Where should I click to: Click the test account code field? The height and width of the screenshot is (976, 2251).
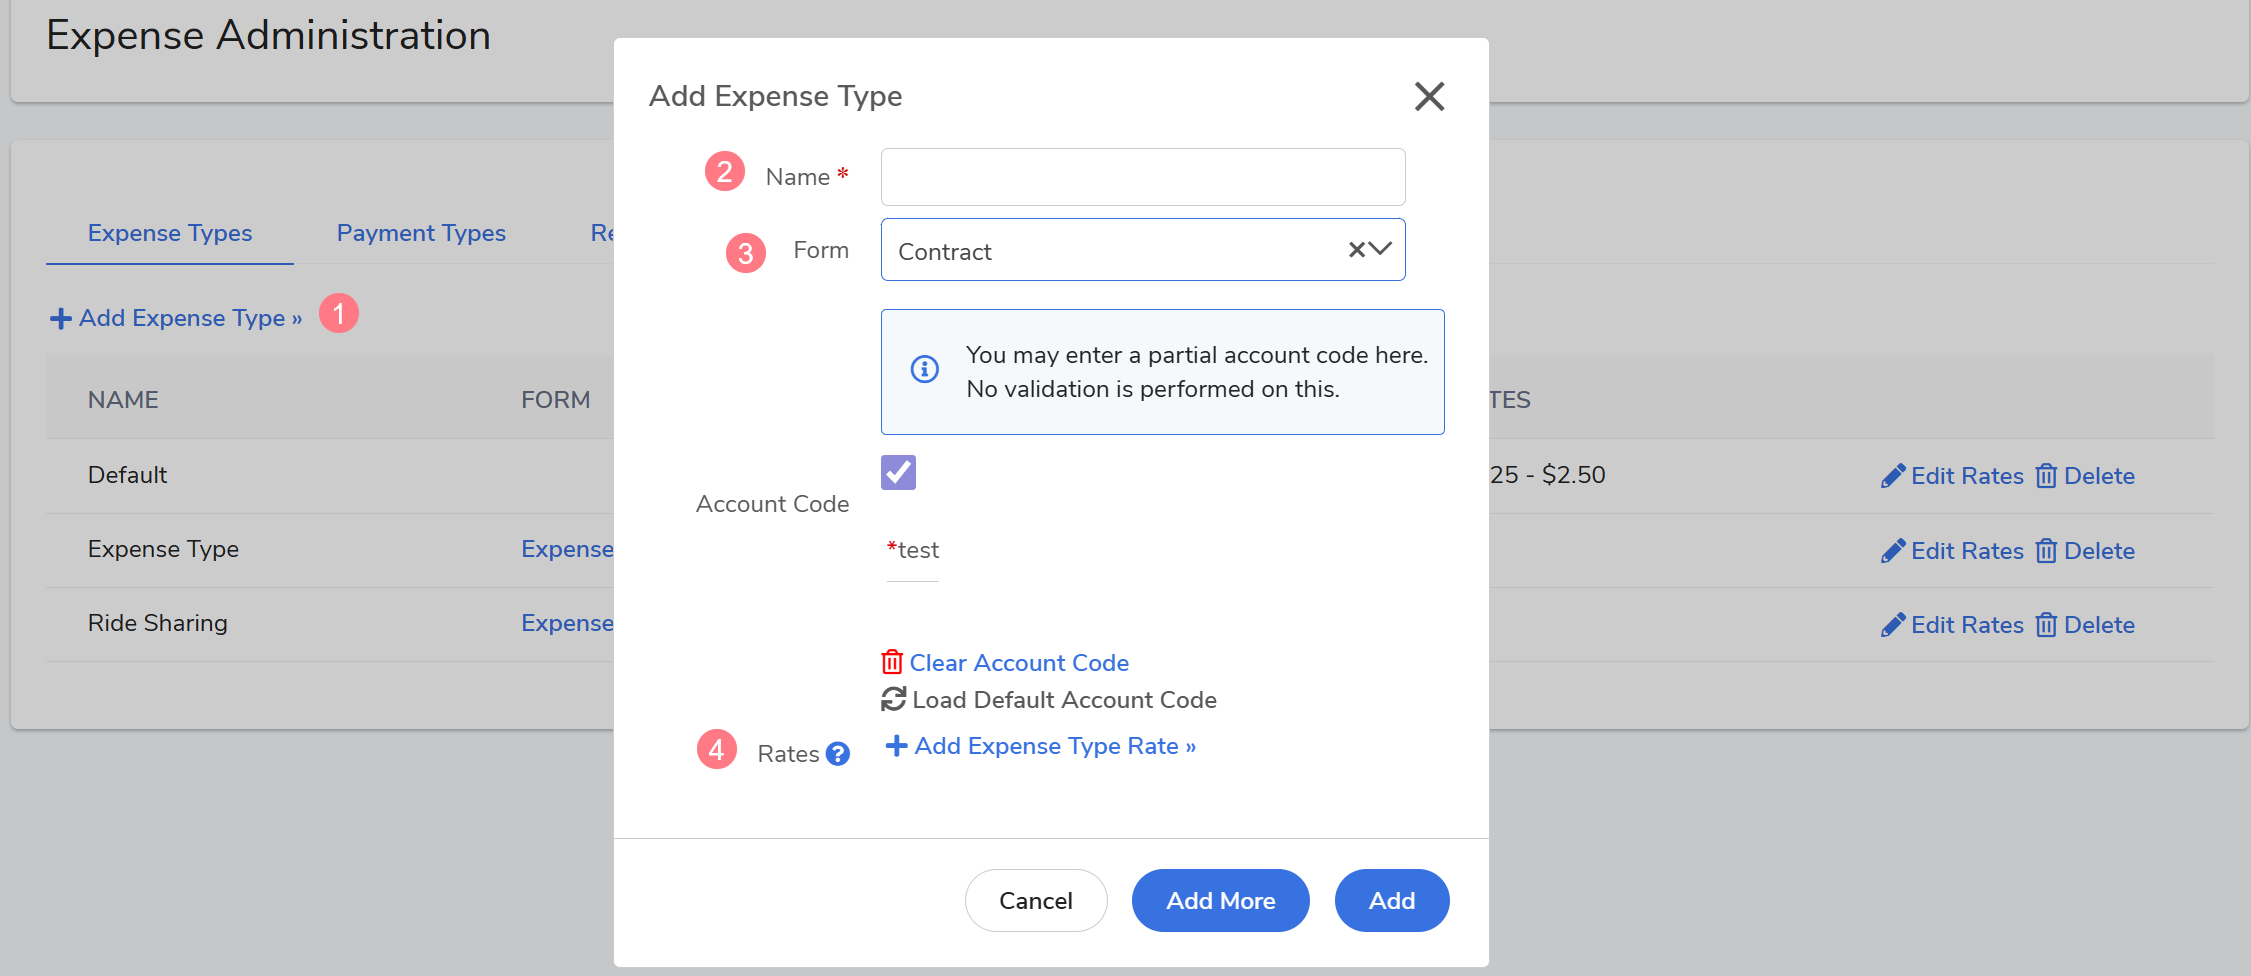tap(914, 551)
